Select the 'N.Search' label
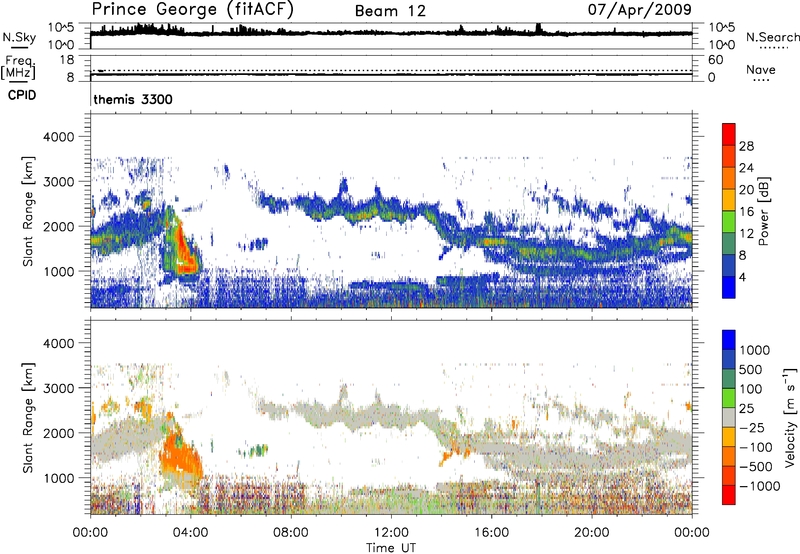 772,37
